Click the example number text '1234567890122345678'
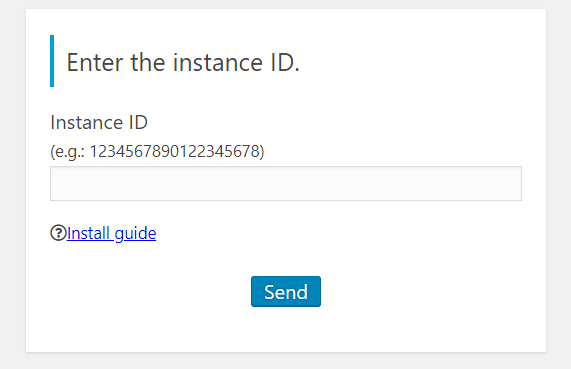 (175, 151)
